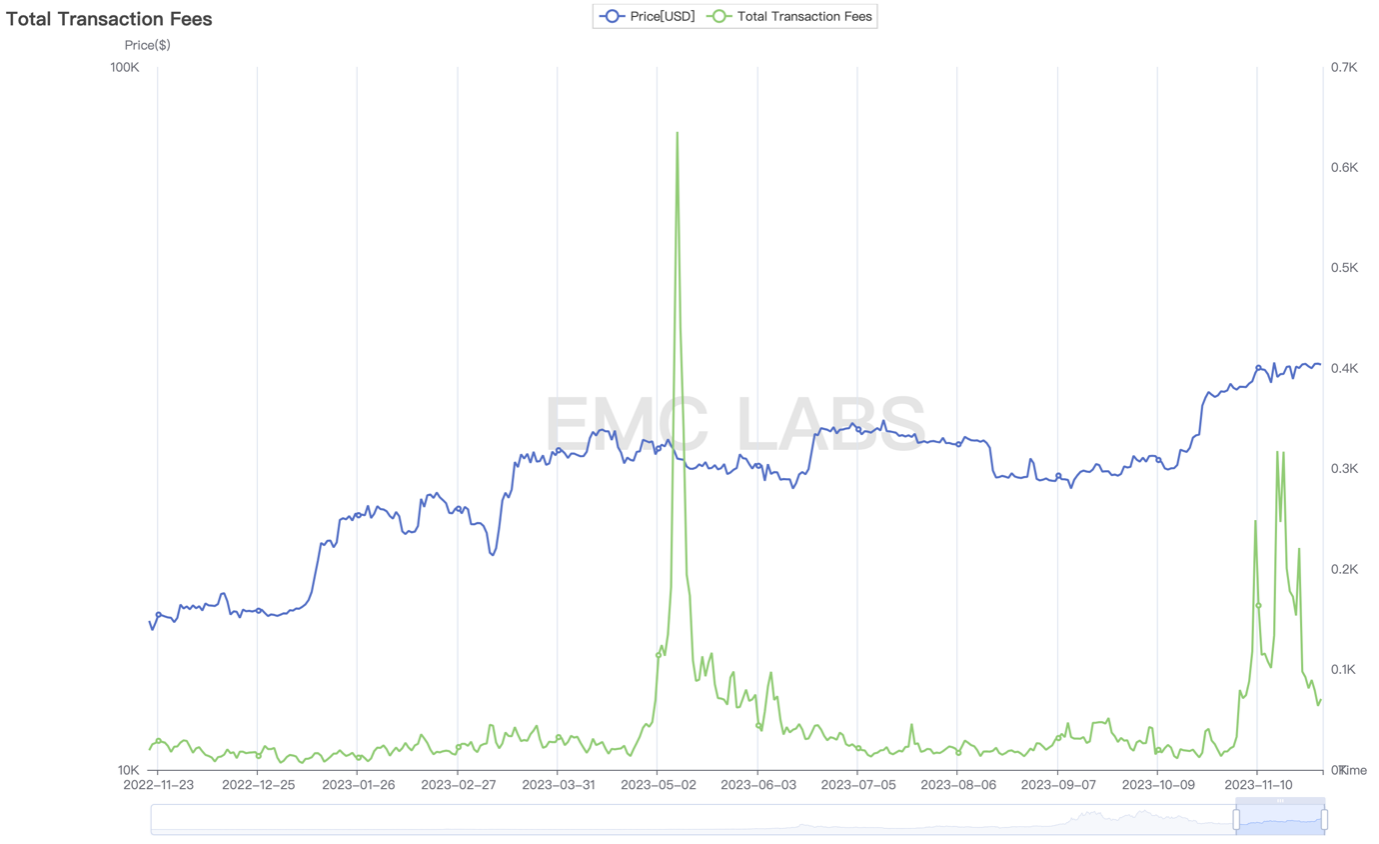Click the Total Transaction Fees legend label
The height and width of the screenshot is (844, 1379).
pos(804,16)
